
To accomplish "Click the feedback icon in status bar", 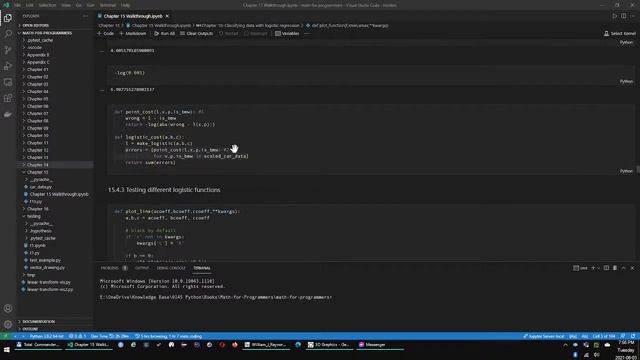I will pos(623,336).
